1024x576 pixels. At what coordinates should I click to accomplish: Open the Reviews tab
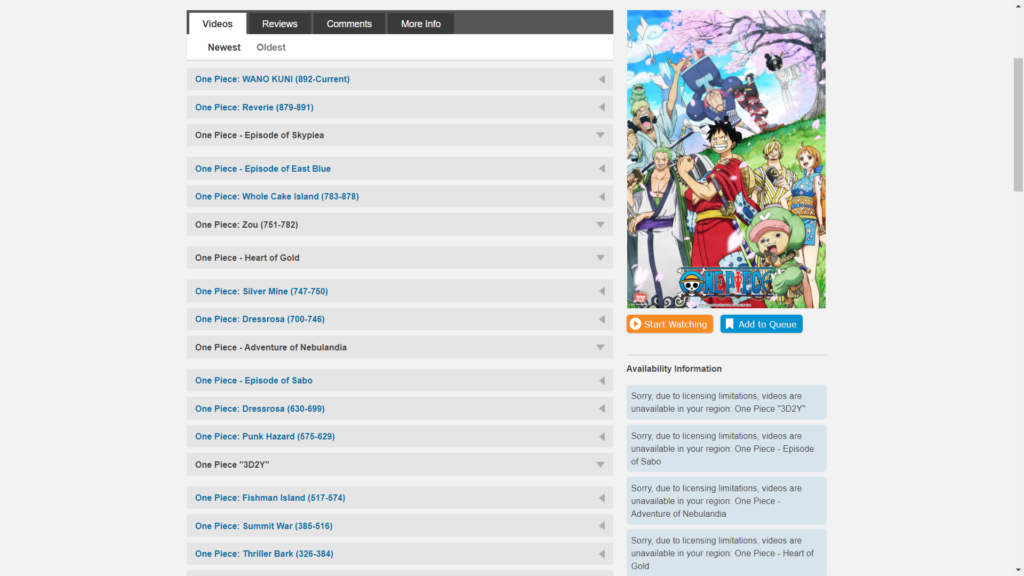click(x=280, y=24)
